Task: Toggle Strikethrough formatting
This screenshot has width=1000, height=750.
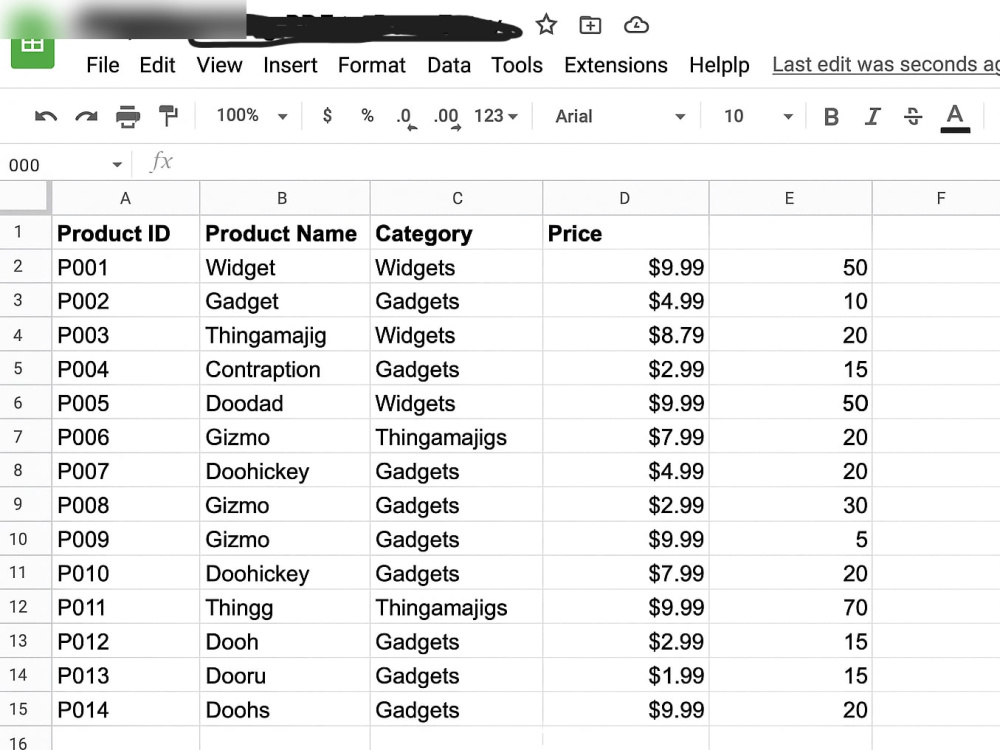Action: [913, 116]
